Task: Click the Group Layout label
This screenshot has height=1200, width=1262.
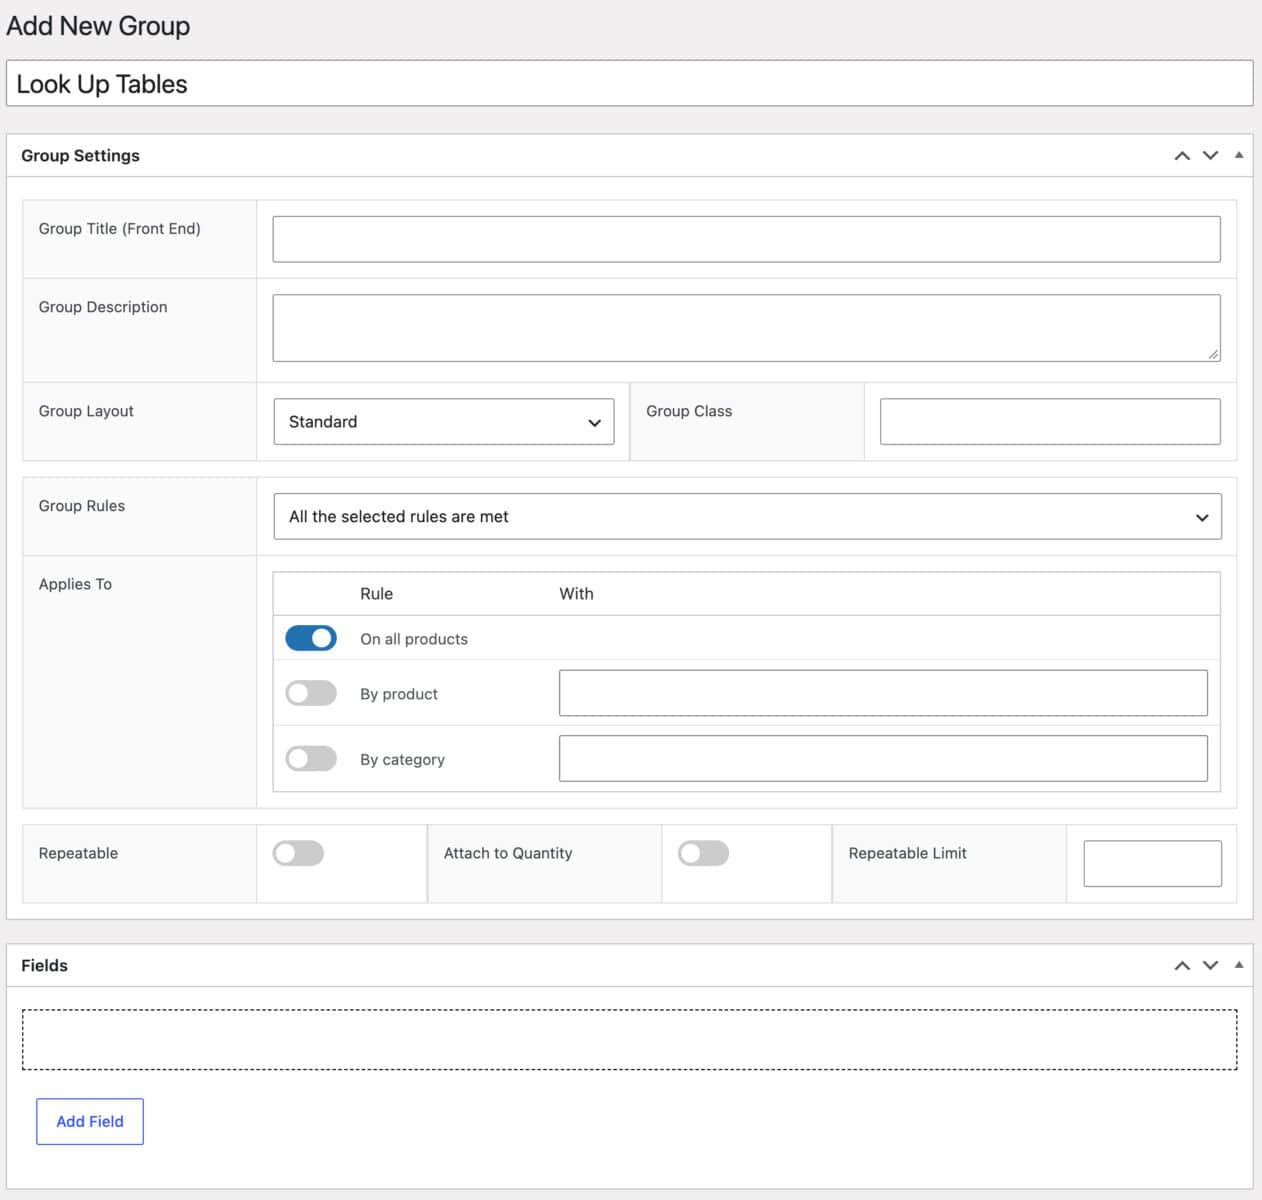Action: pos(86,411)
